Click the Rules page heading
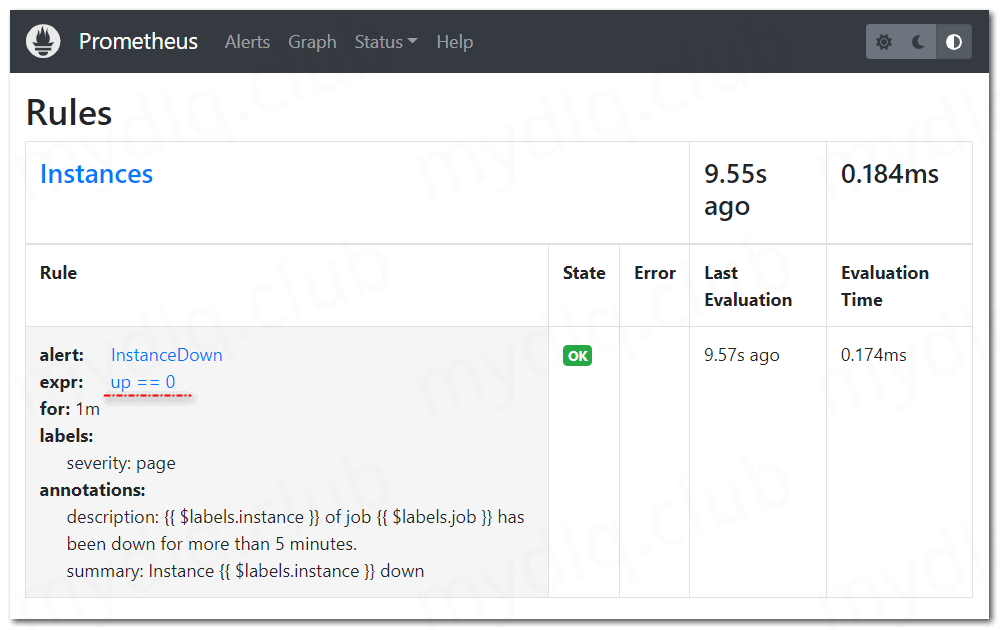 pos(69,113)
